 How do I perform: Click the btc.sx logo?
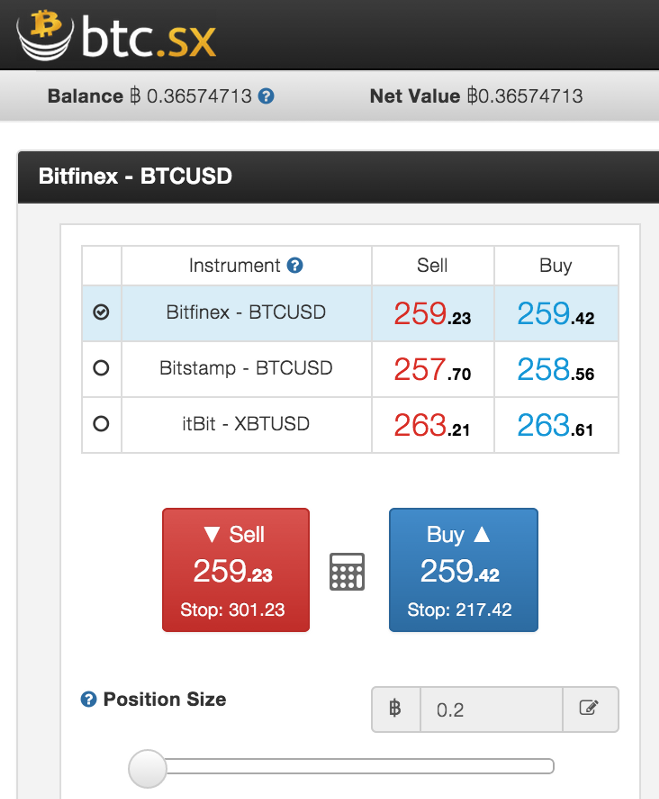pos(117,35)
